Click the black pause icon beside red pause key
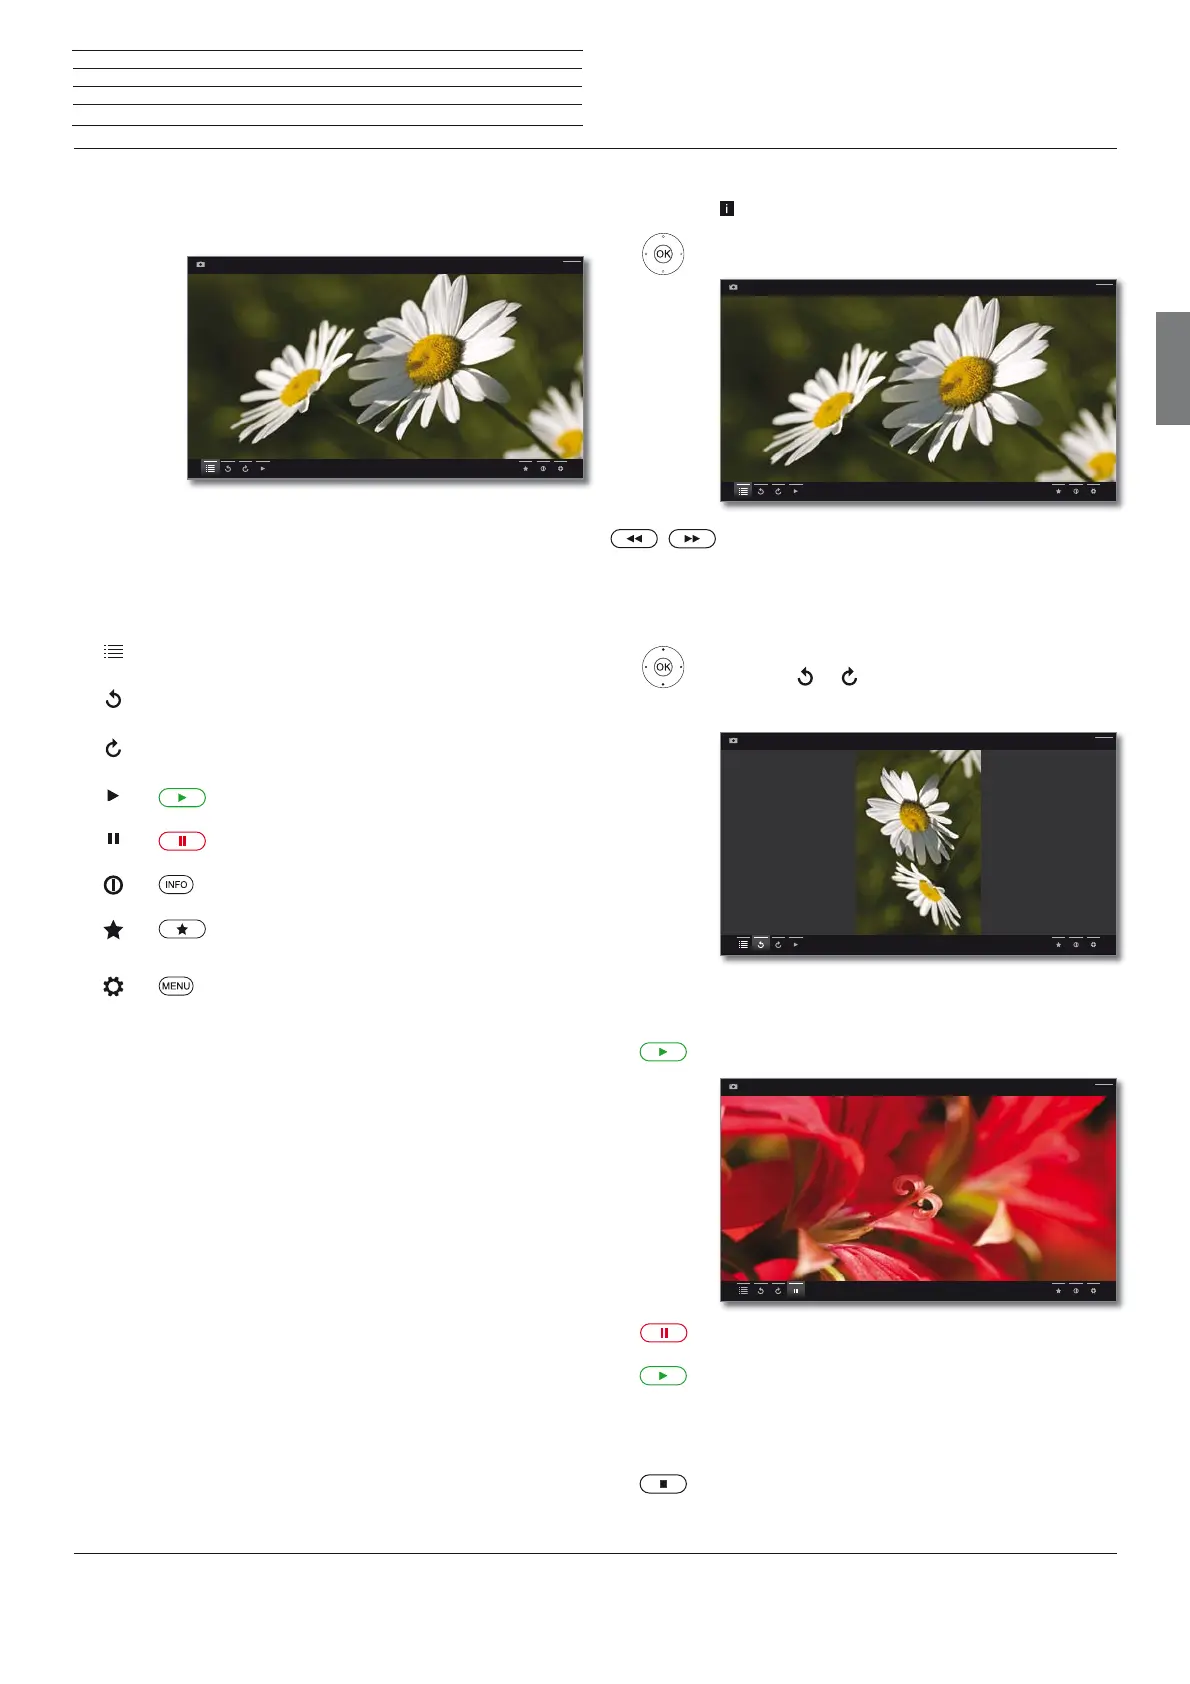1190x1684 pixels. [113, 839]
